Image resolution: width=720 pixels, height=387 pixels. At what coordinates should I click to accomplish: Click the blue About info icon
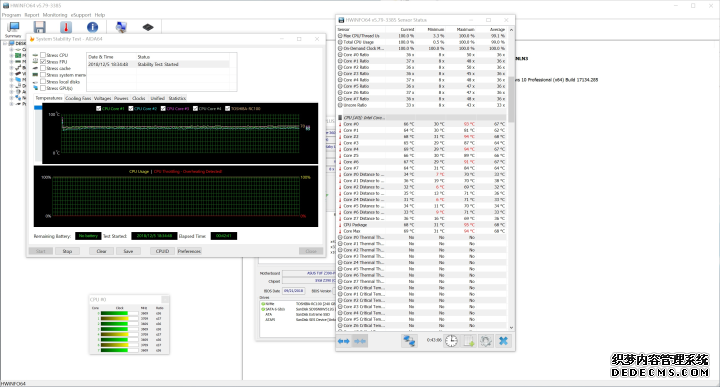point(92,28)
